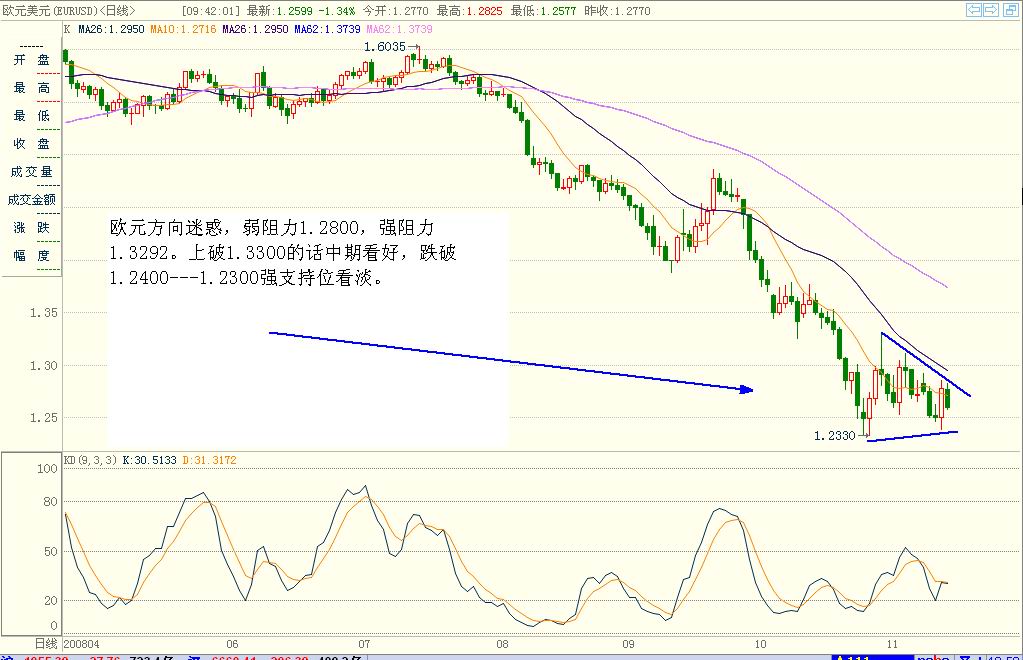This screenshot has height=660, width=1023.
Task: Click the 09 month label on the time axis
Action: 628,644
